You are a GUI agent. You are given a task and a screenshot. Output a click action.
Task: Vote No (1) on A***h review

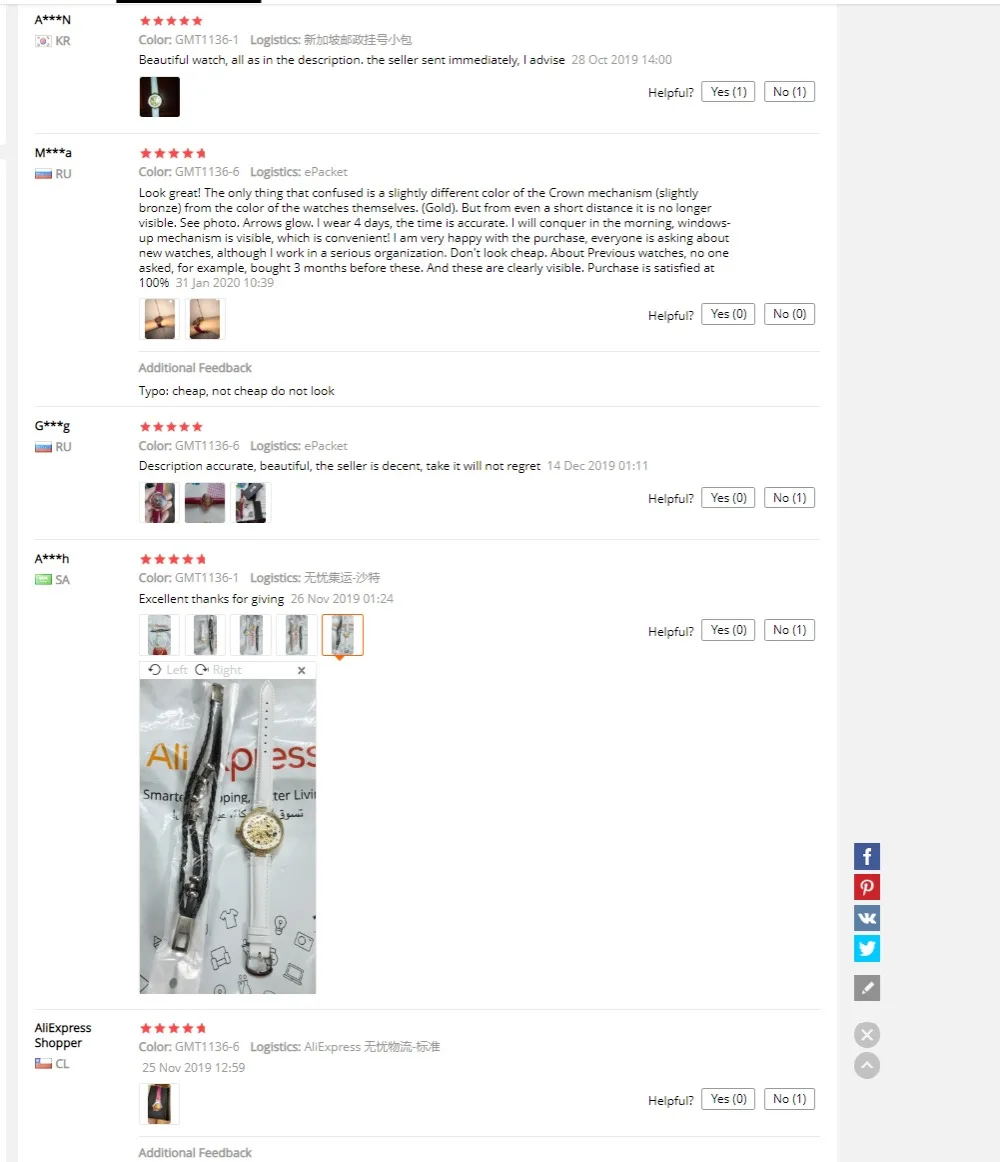coord(789,630)
